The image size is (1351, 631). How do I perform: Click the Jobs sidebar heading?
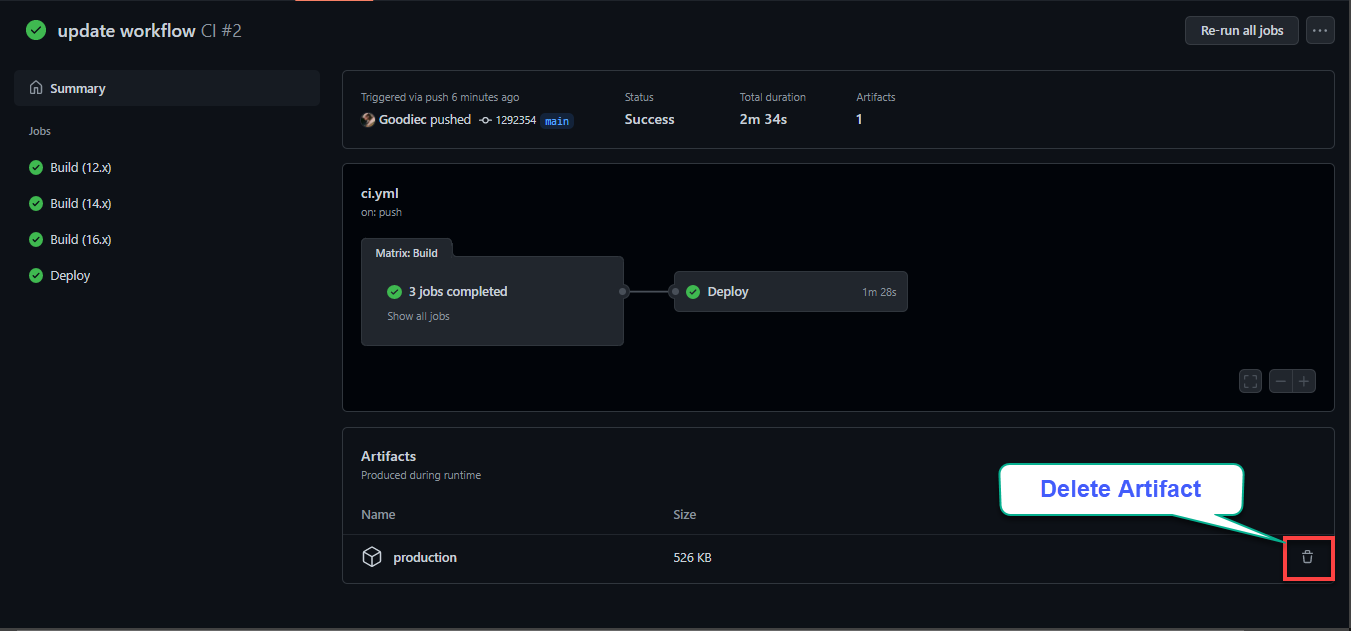40,131
